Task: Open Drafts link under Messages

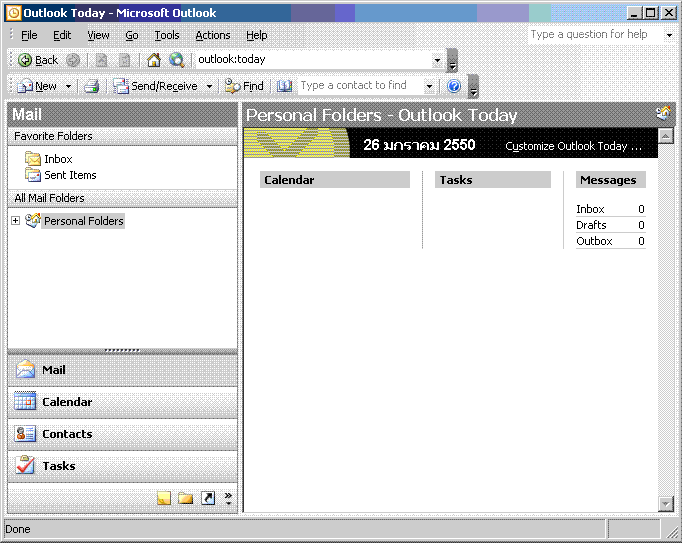Action: (x=591, y=225)
